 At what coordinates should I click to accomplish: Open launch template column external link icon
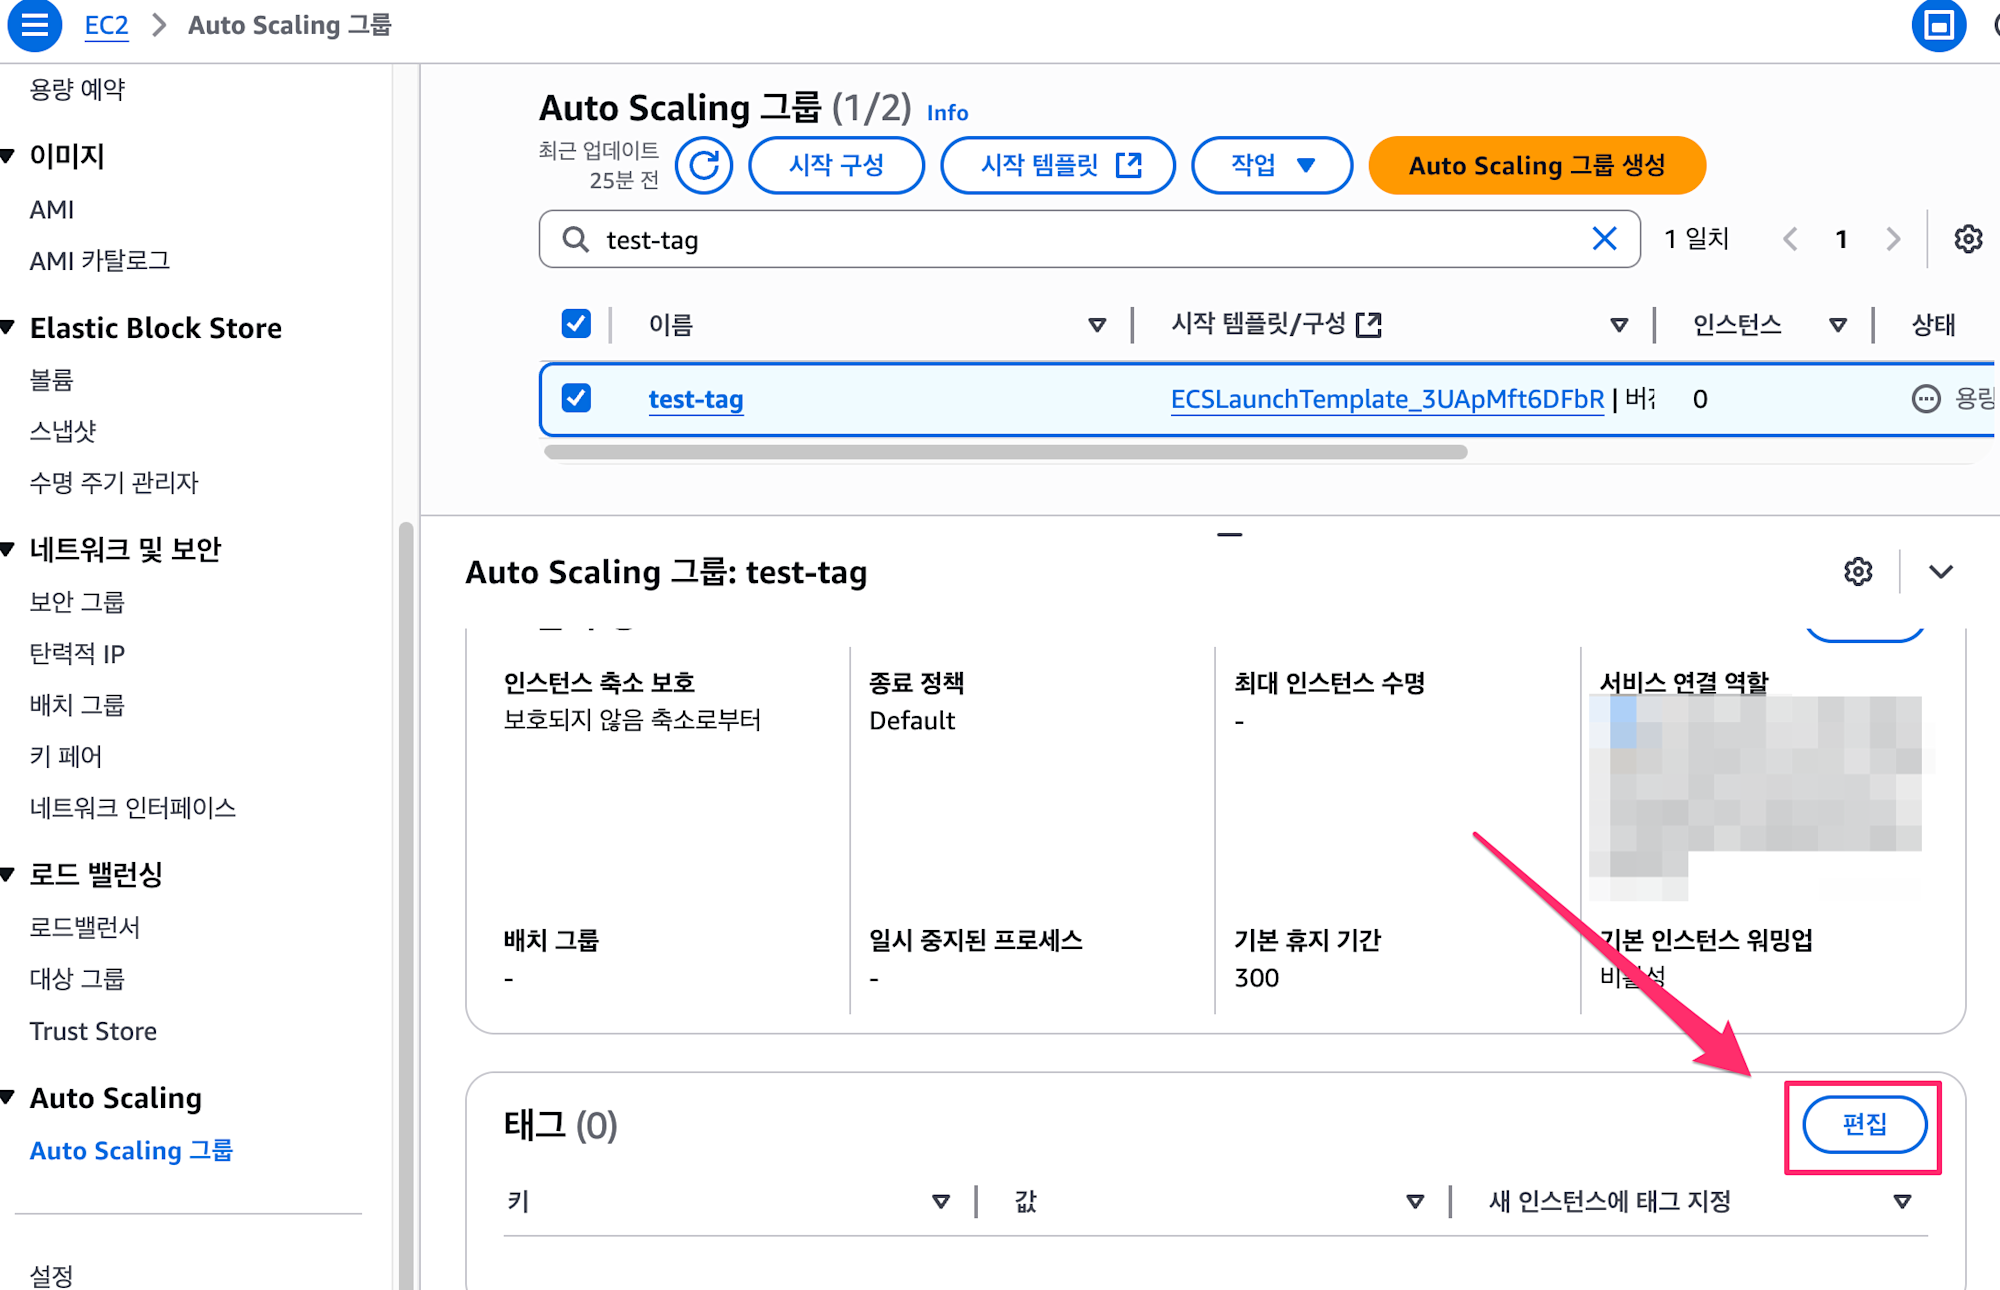[1368, 324]
